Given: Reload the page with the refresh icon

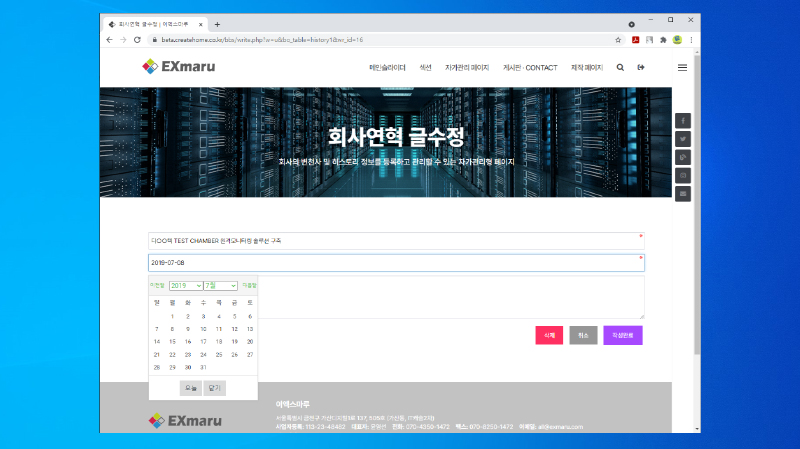Looking at the screenshot, I should tap(137, 40).
